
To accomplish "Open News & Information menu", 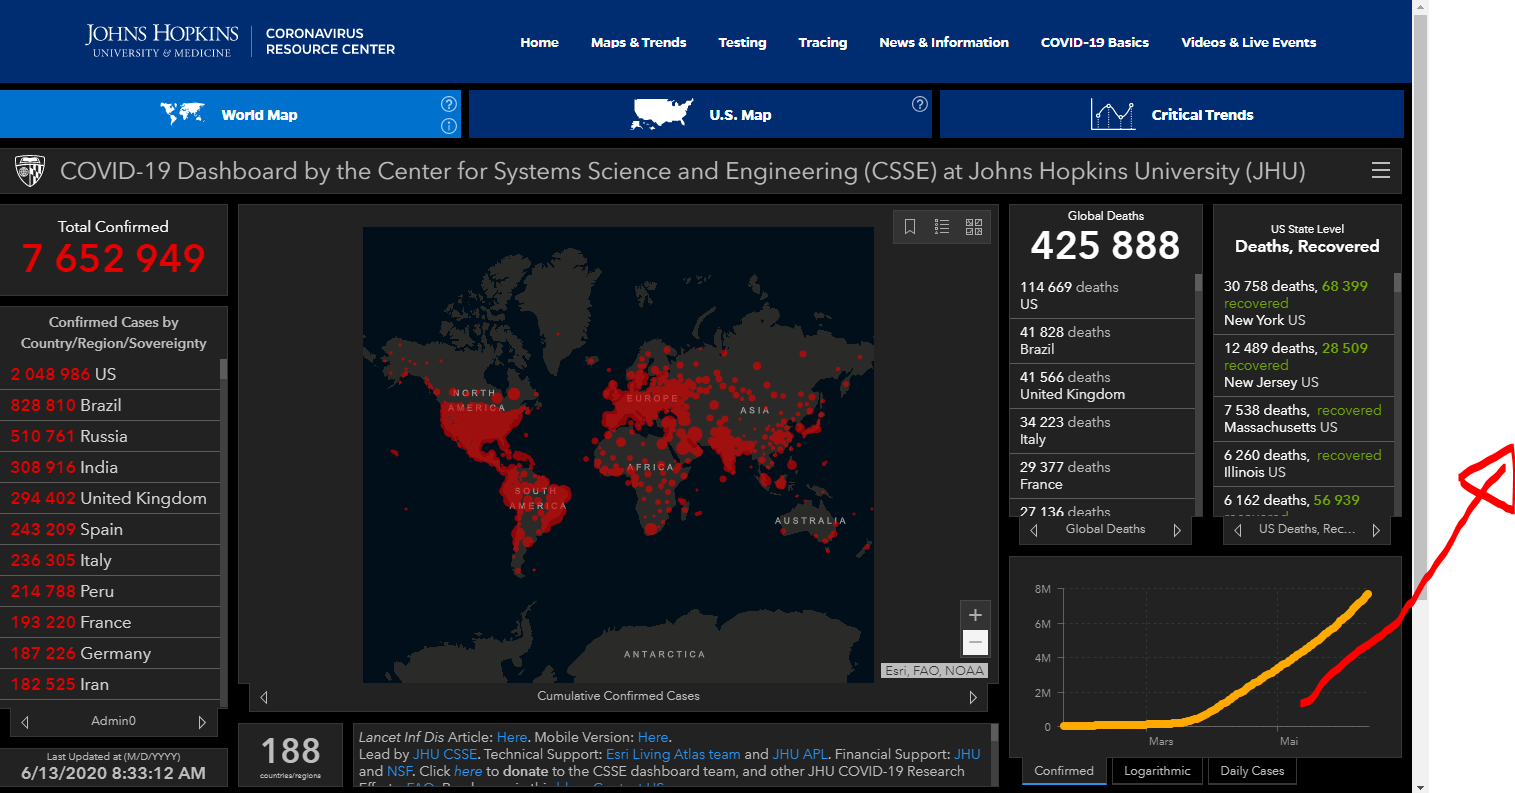I will pyautogui.click(x=944, y=42).
